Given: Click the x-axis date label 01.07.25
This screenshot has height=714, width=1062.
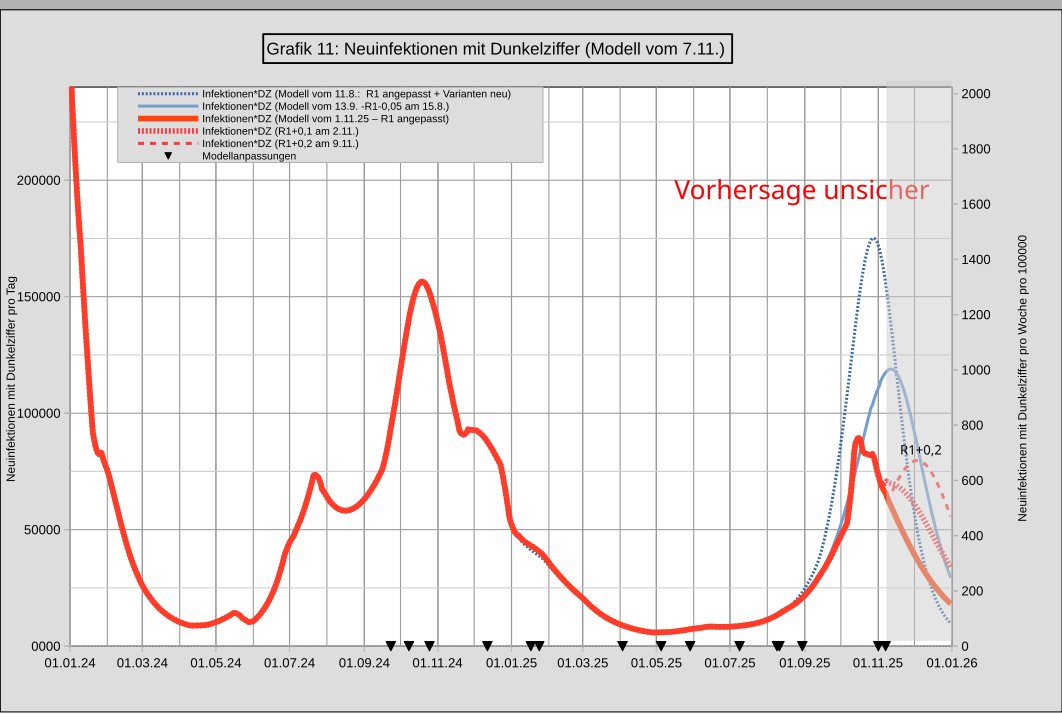Looking at the screenshot, I should pyautogui.click(x=729, y=663).
